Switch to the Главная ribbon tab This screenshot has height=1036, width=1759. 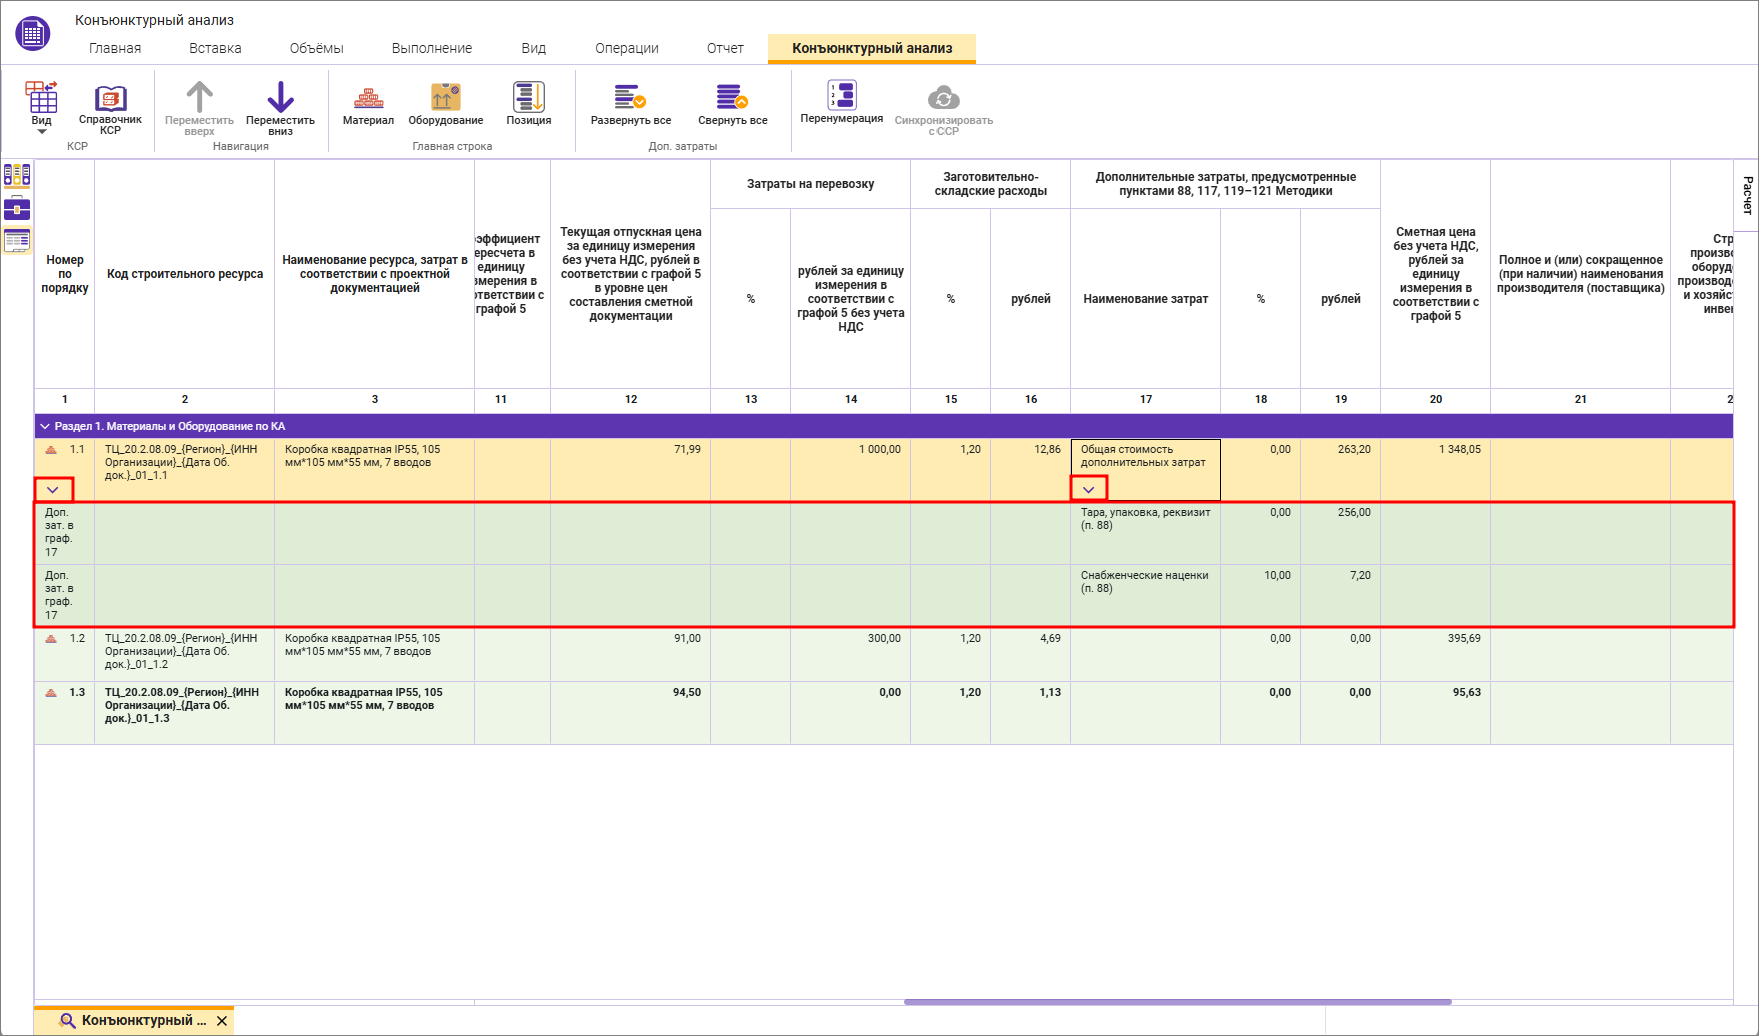coord(115,48)
